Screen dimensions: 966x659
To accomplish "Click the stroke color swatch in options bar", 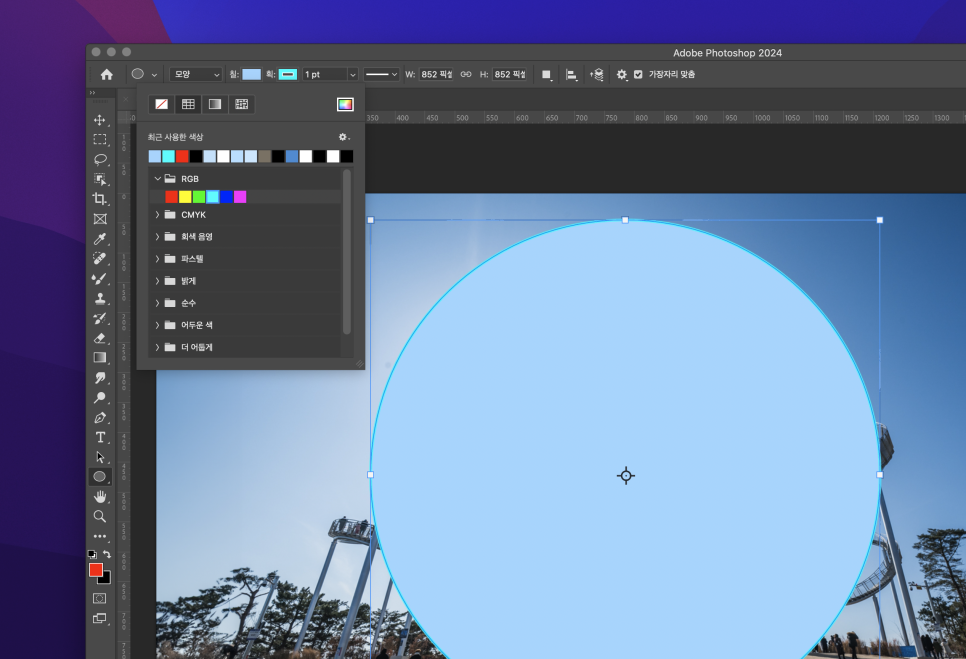I will point(288,75).
